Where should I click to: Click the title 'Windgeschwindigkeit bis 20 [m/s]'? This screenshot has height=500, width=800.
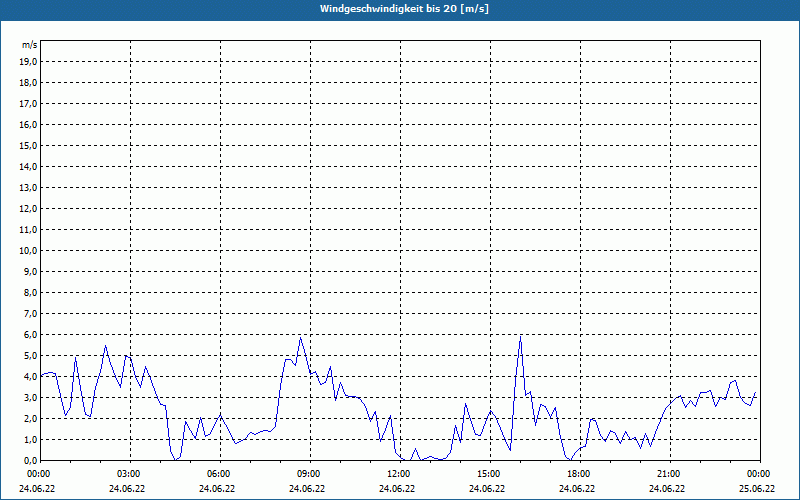click(x=404, y=9)
